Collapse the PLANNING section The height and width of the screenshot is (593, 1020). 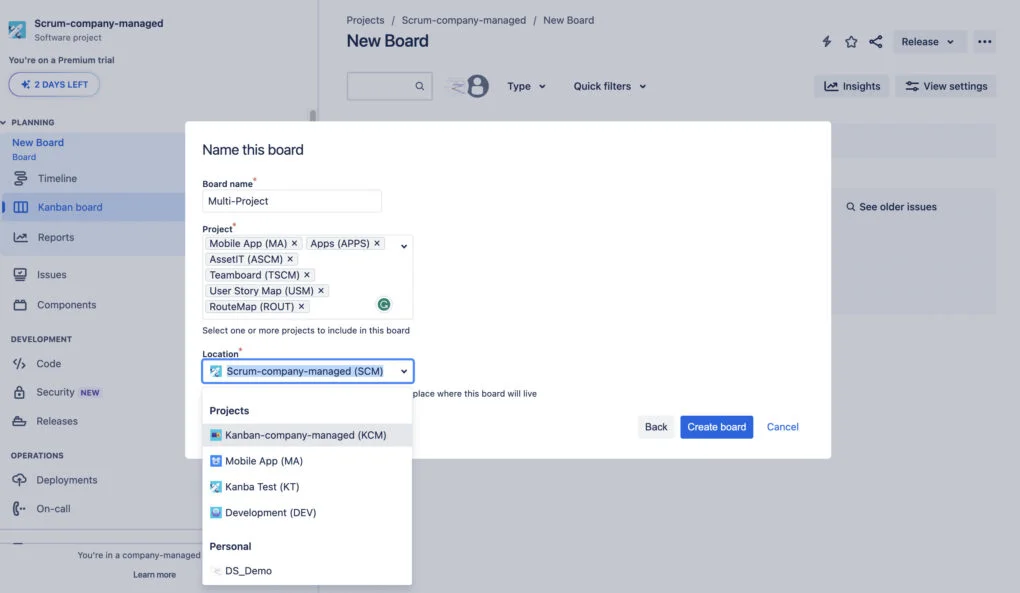4,122
